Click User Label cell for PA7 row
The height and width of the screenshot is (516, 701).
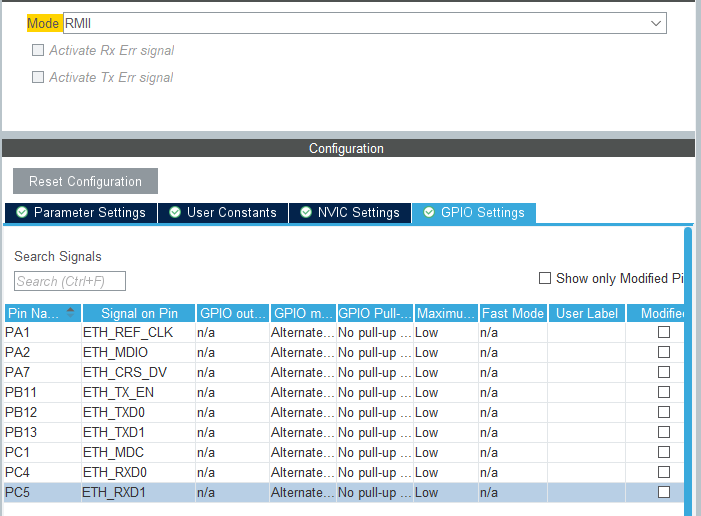point(587,372)
